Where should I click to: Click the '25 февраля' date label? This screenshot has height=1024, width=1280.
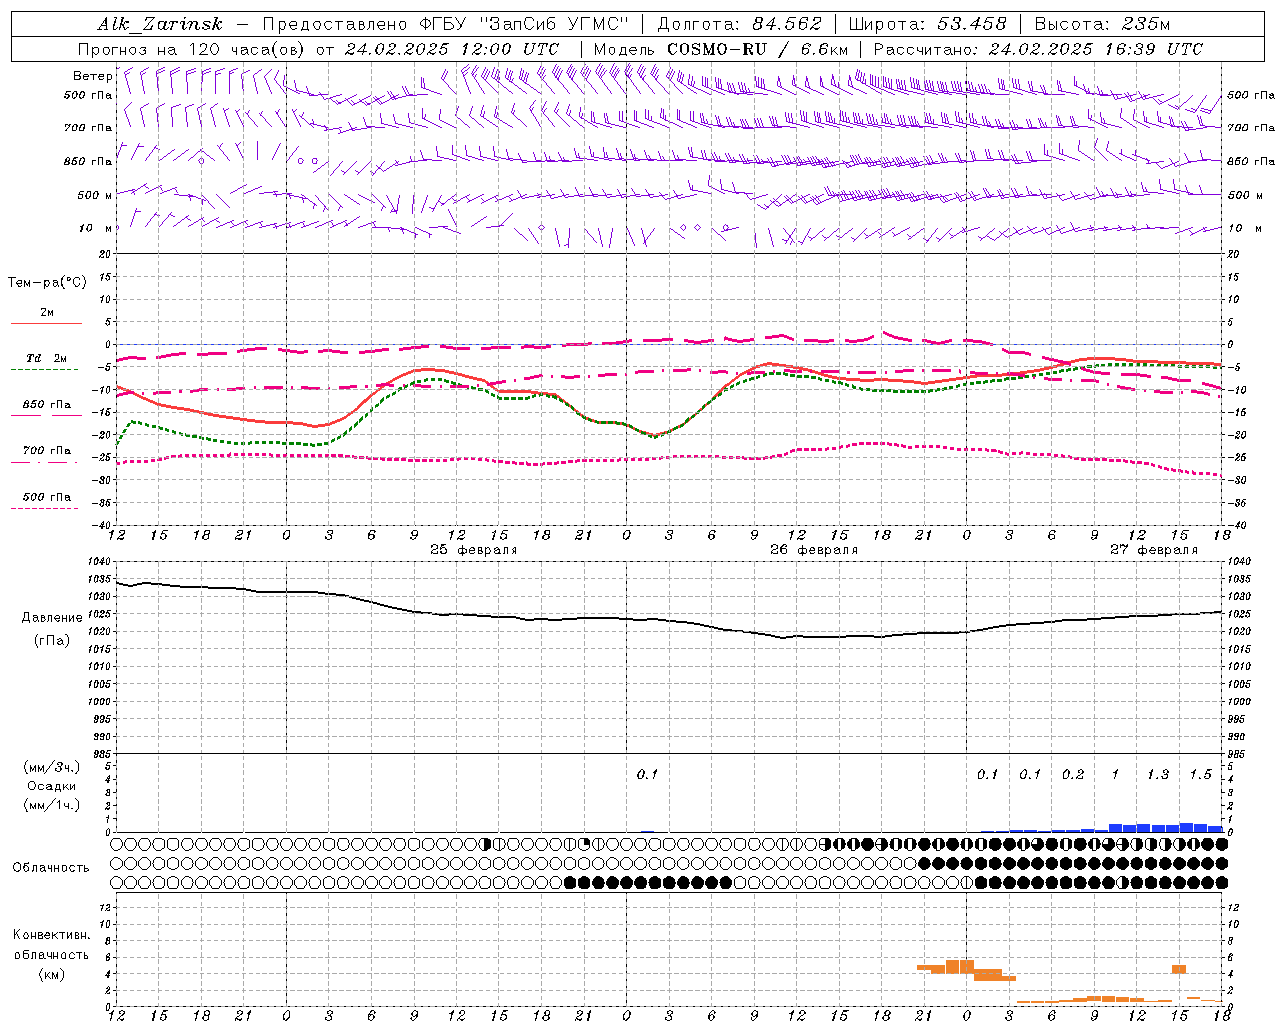coord(473,550)
